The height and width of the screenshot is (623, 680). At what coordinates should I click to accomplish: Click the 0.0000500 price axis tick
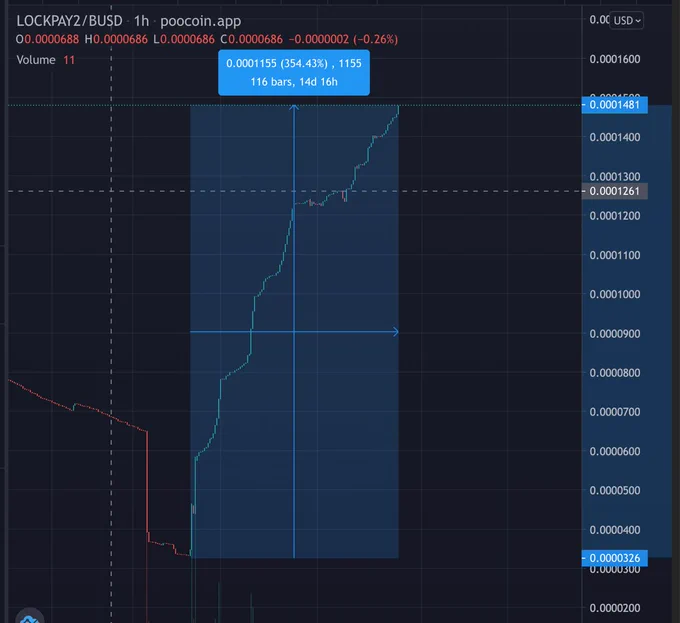click(615, 490)
